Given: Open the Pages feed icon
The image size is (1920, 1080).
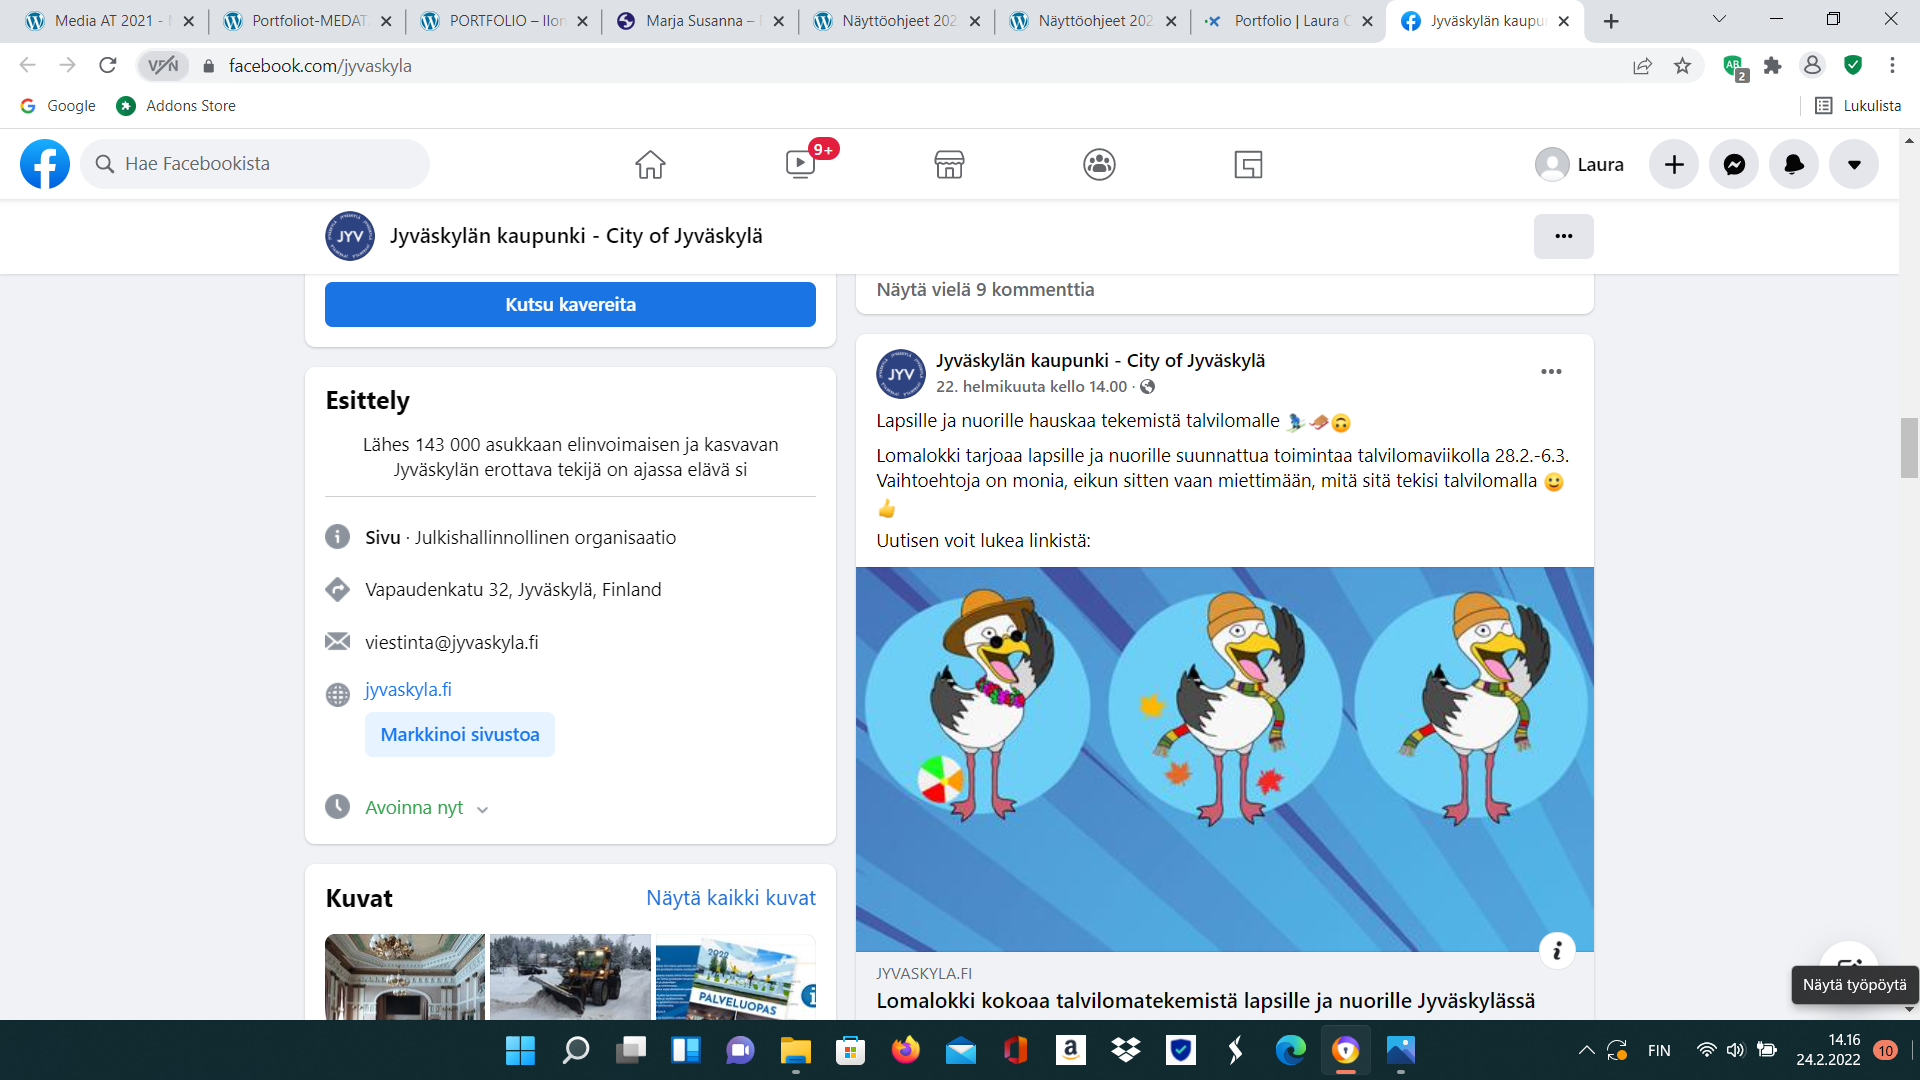Looking at the screenshot, I should tap(1248, 164).
